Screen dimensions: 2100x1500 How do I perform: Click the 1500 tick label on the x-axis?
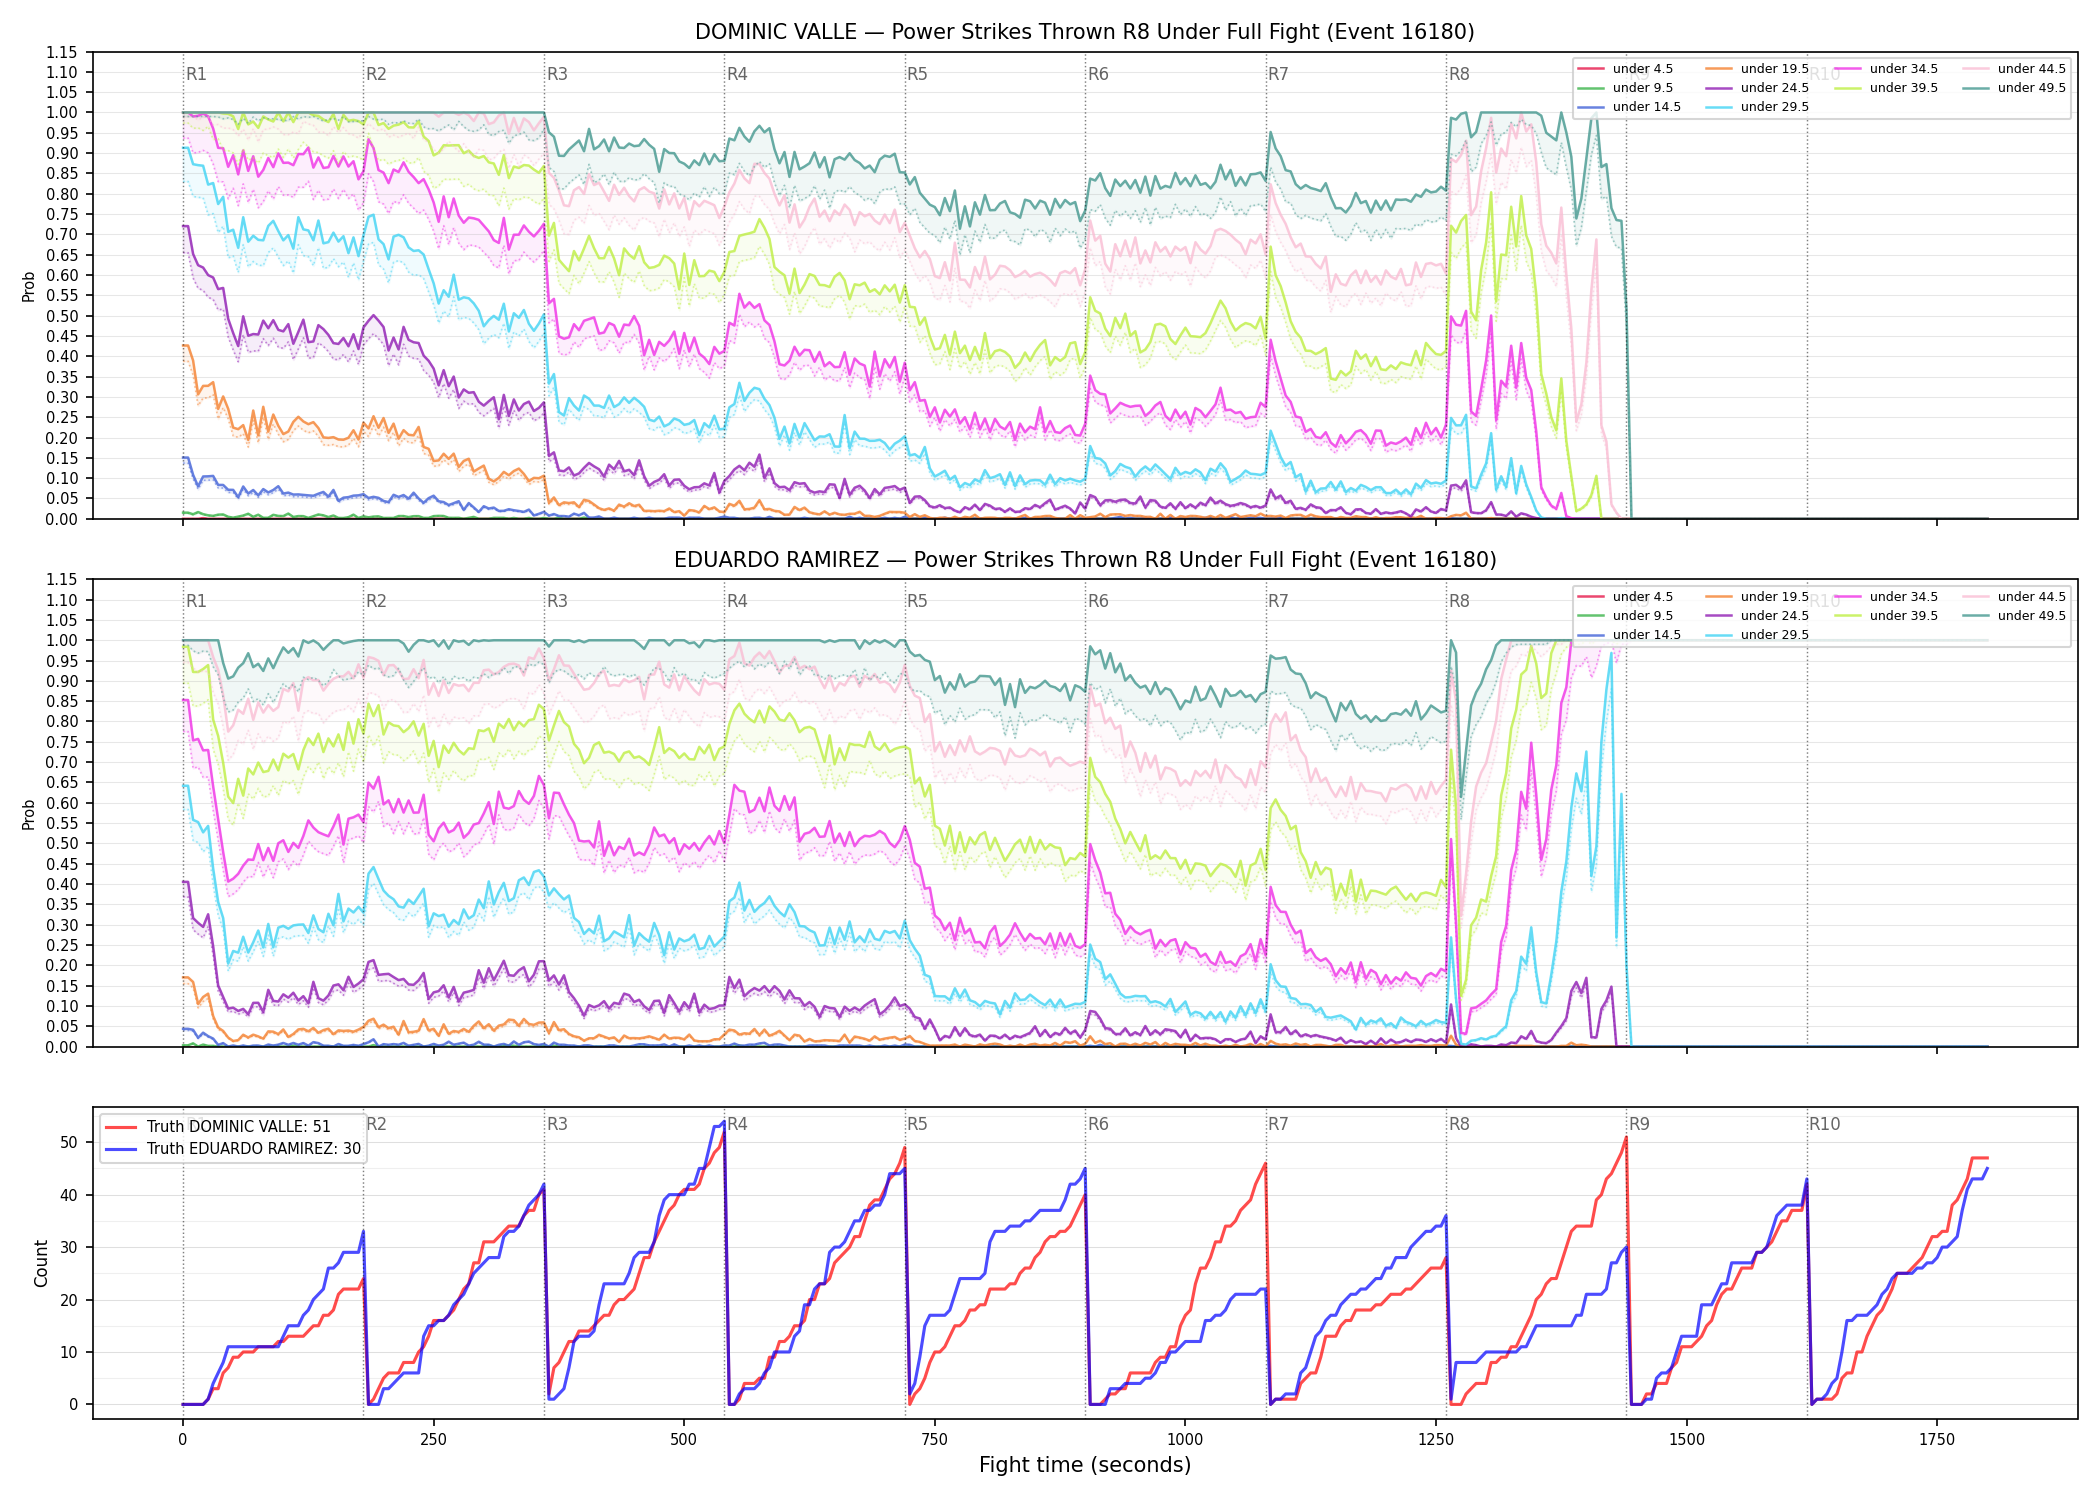point(1687,1440)
